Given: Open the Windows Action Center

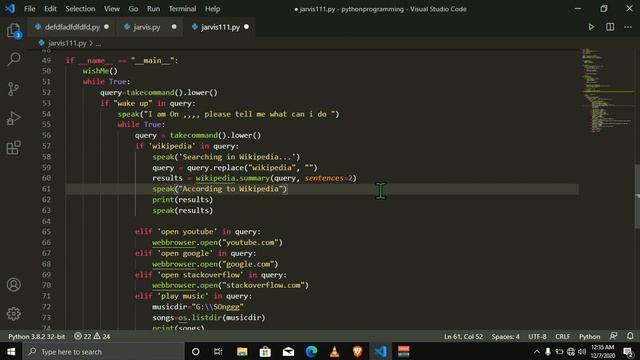Looking at the screenshot, I should pos(628,351).
